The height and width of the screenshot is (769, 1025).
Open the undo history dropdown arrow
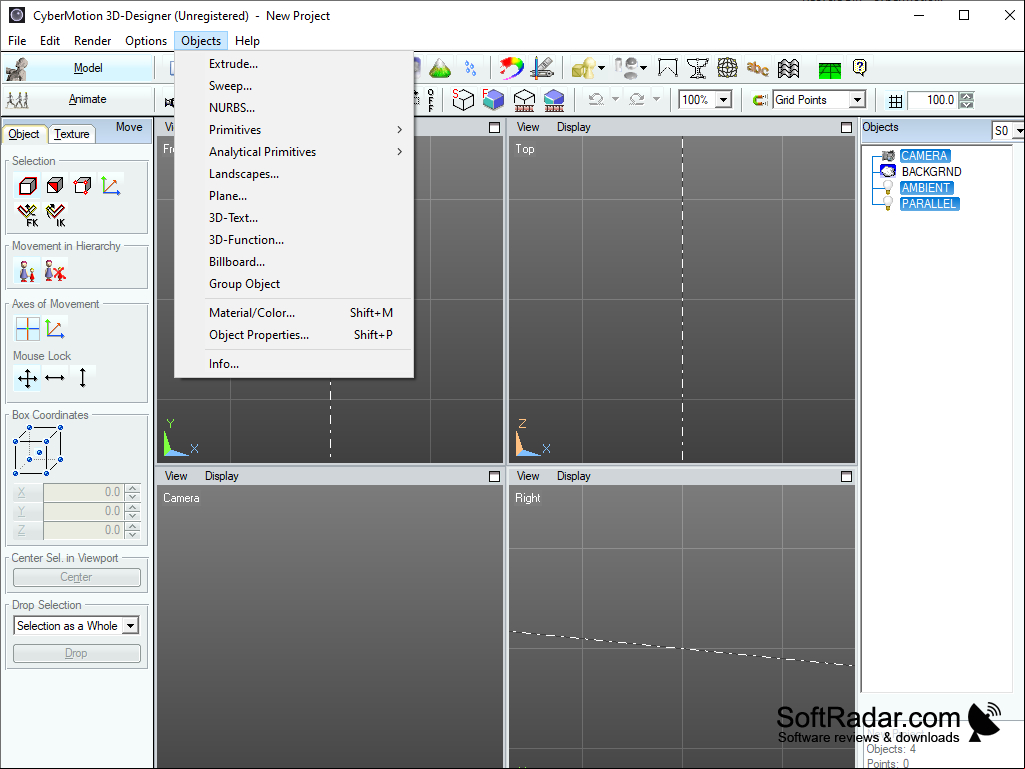point(615,99)
